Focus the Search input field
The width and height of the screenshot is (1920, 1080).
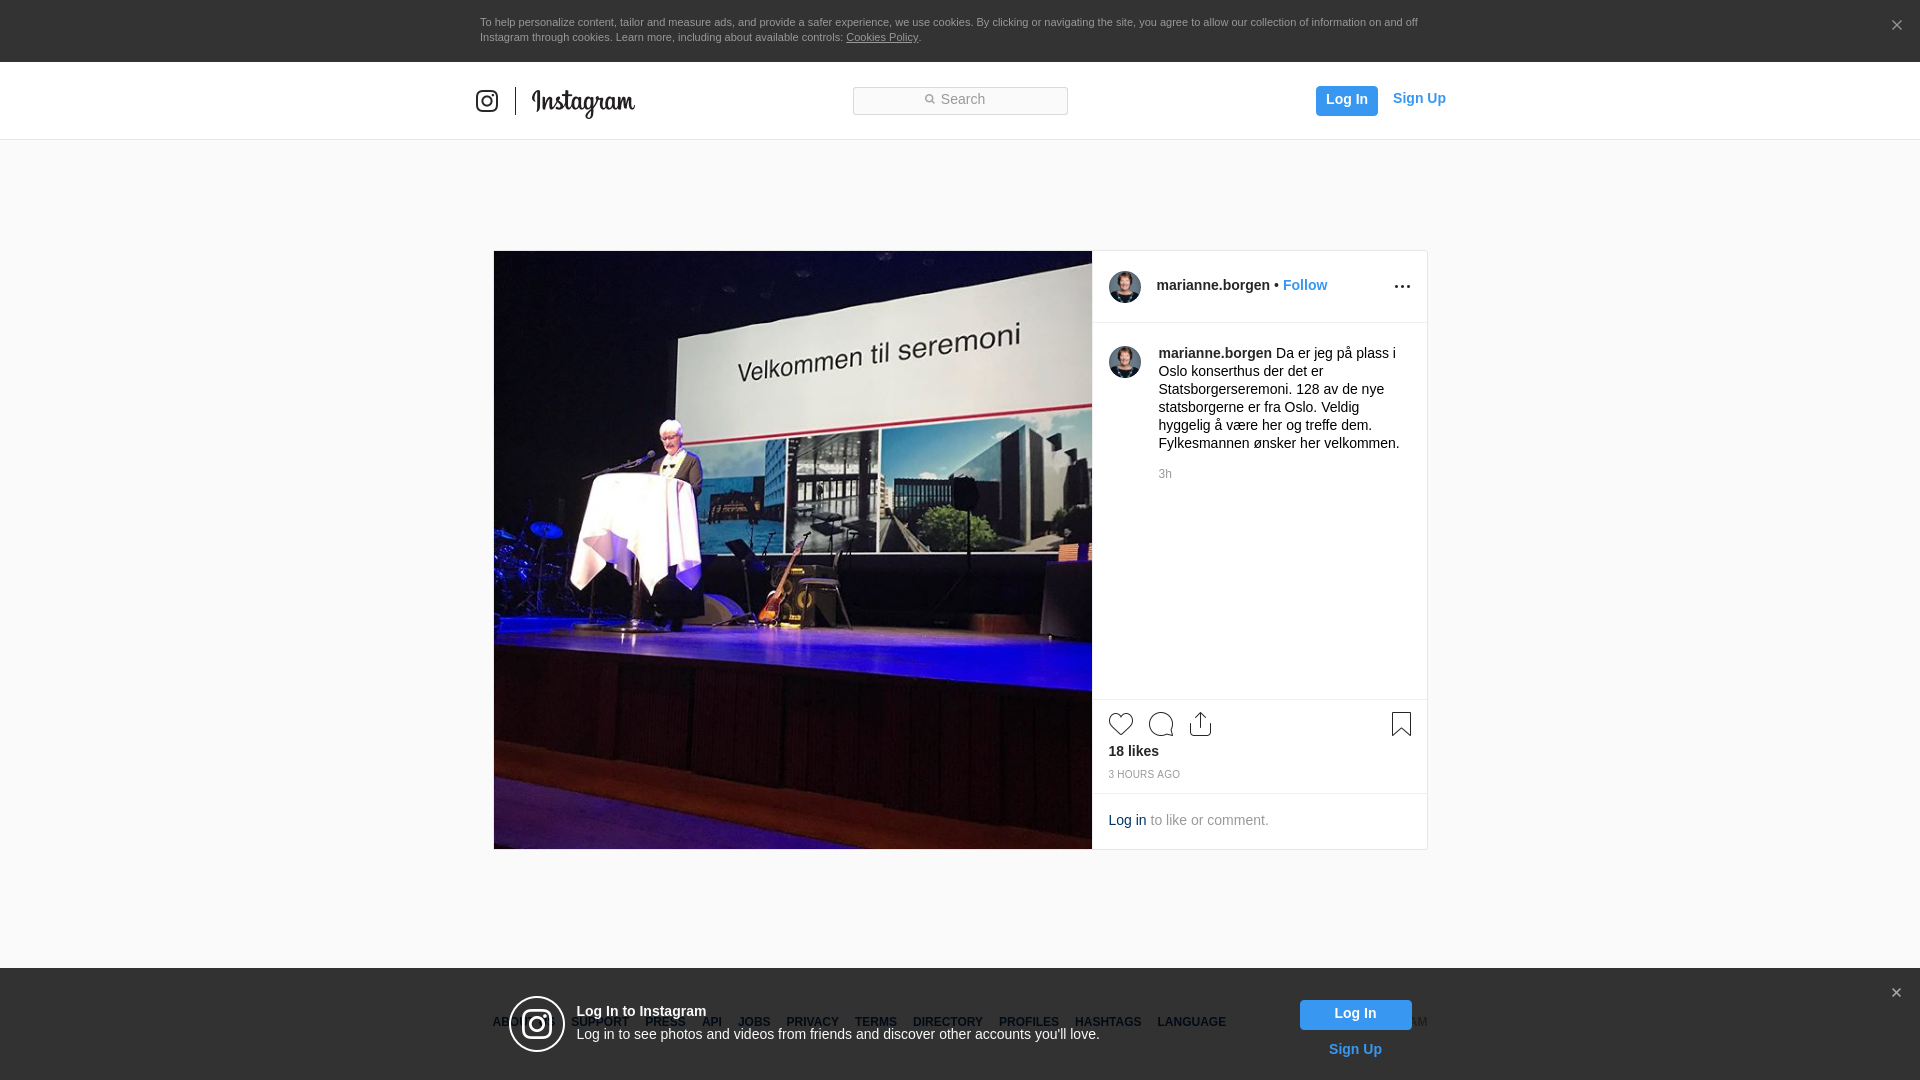click(960, 100)
